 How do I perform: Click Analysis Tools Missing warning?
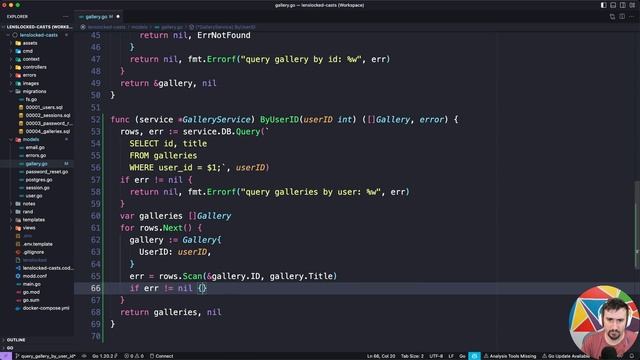510,356
